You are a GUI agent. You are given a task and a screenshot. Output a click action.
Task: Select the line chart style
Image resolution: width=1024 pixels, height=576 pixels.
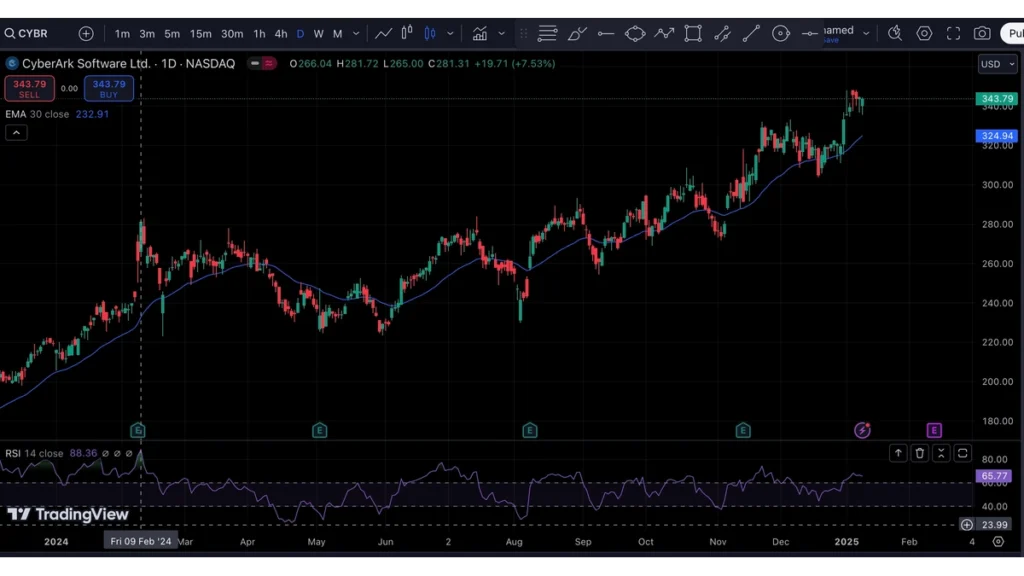[383, 33]
